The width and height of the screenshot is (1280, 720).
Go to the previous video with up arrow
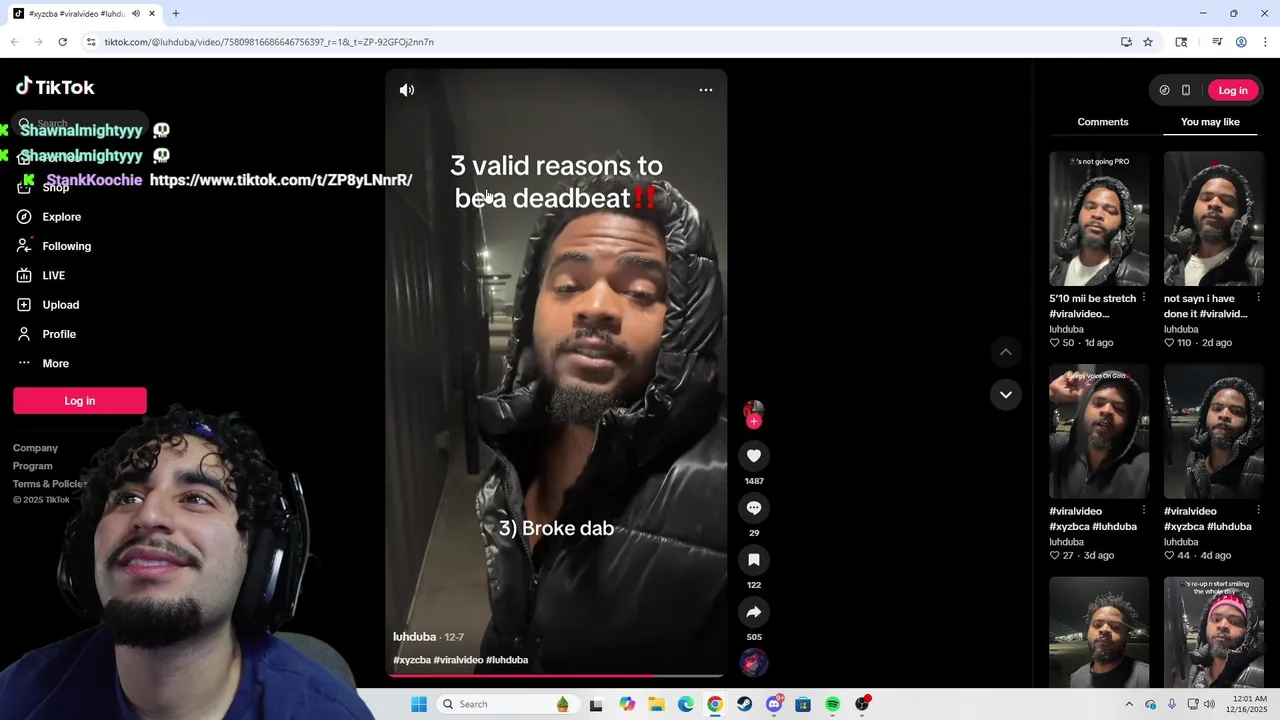tap(1006, 352)
